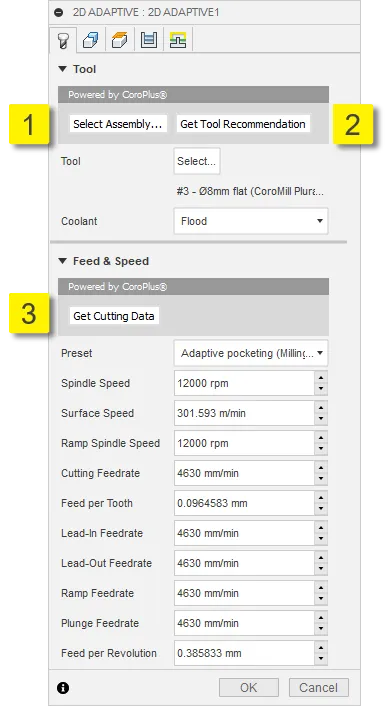The image size is (390, 706).
Task: Open the Preset dropdown
Action: tap(251, 353)
